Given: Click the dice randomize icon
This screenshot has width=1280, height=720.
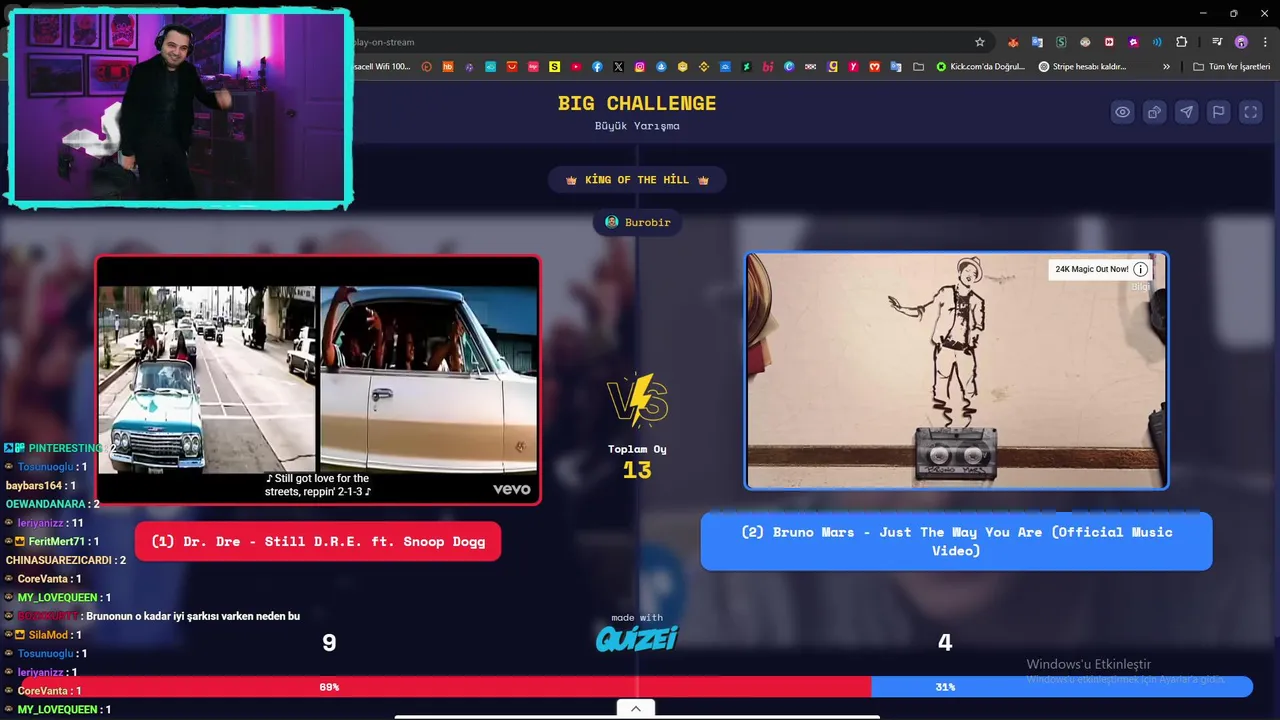Looking at the screenshot, I should (x=1154, y=112).
